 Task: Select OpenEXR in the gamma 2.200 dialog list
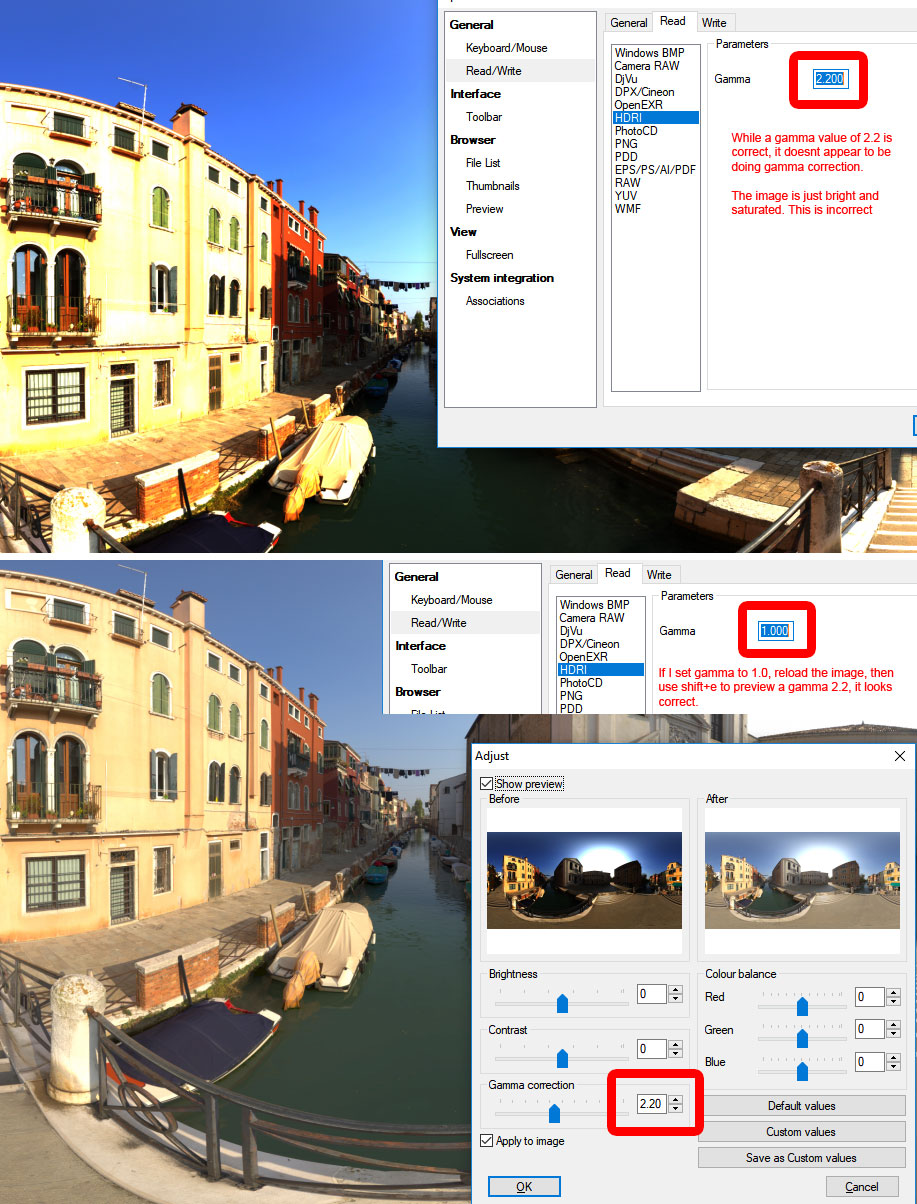click(x=641, y=105)
